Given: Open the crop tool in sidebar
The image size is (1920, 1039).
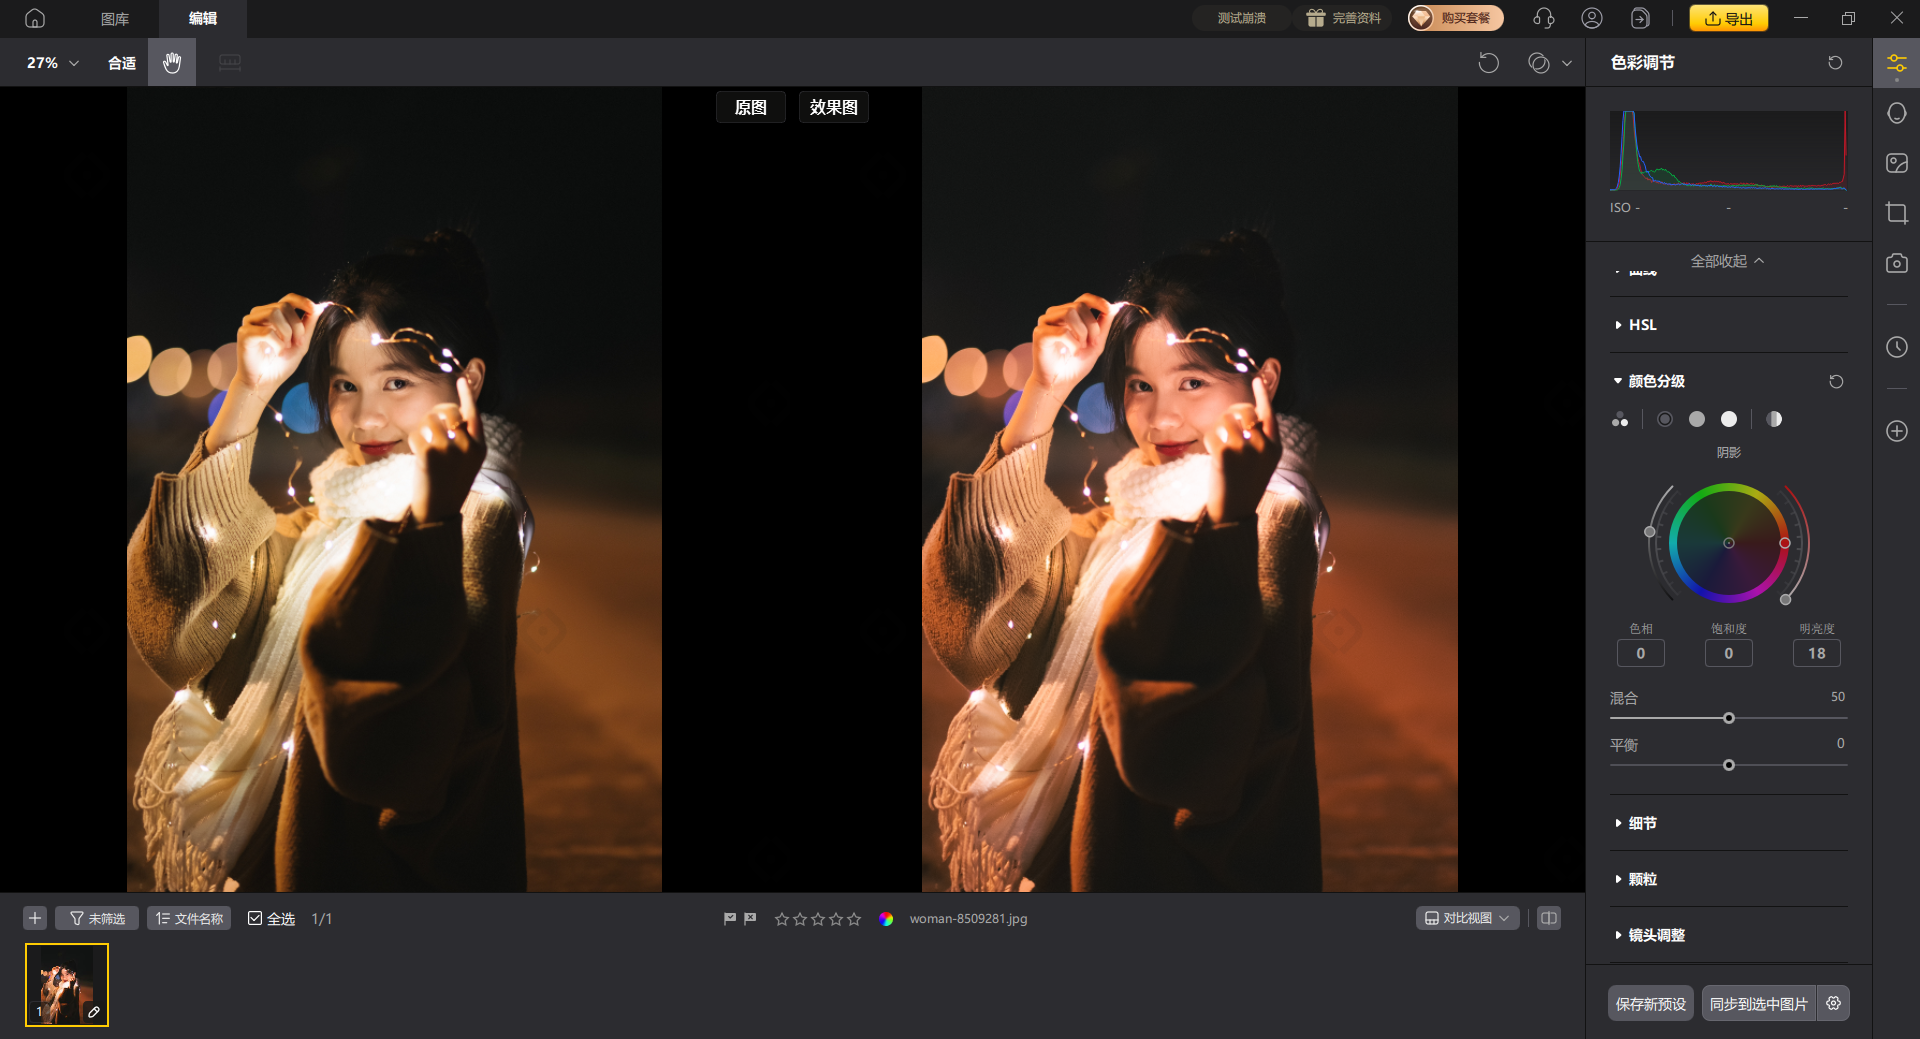Looking at the screenshot, I should click(1896, 213).
